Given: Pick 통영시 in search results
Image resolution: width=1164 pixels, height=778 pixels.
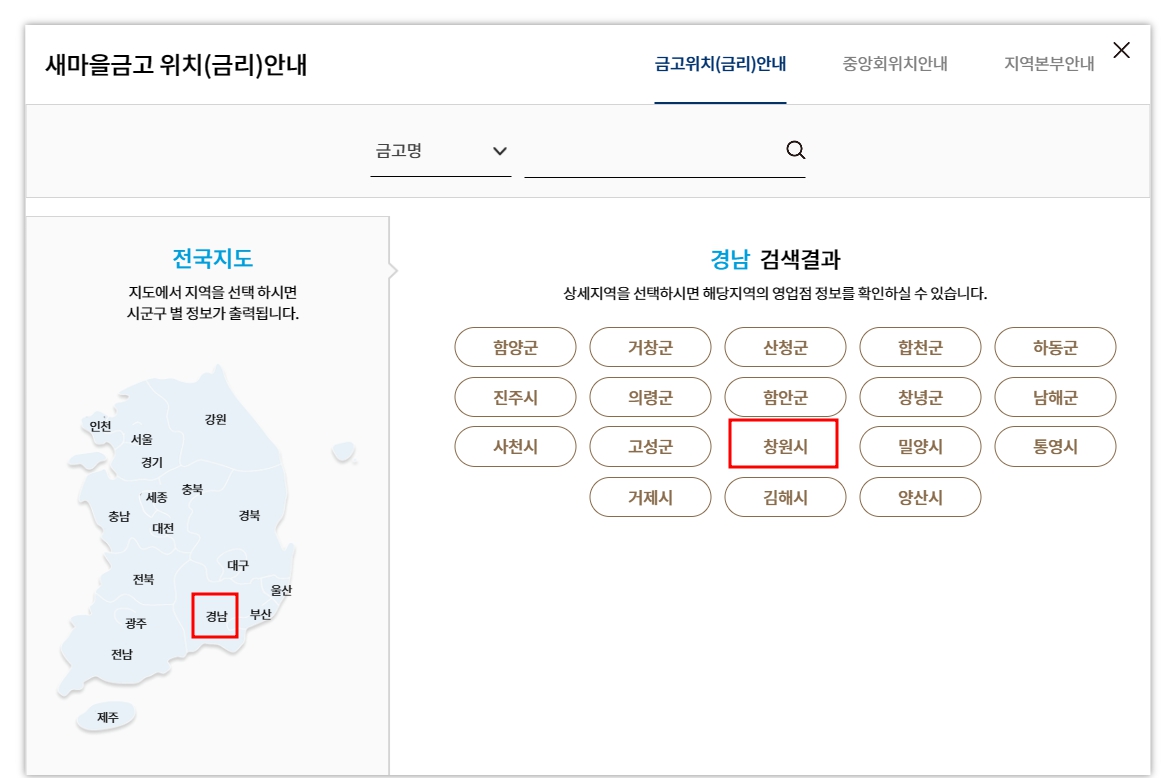Looking at the screenshot, I should [x=1055, y=446].
